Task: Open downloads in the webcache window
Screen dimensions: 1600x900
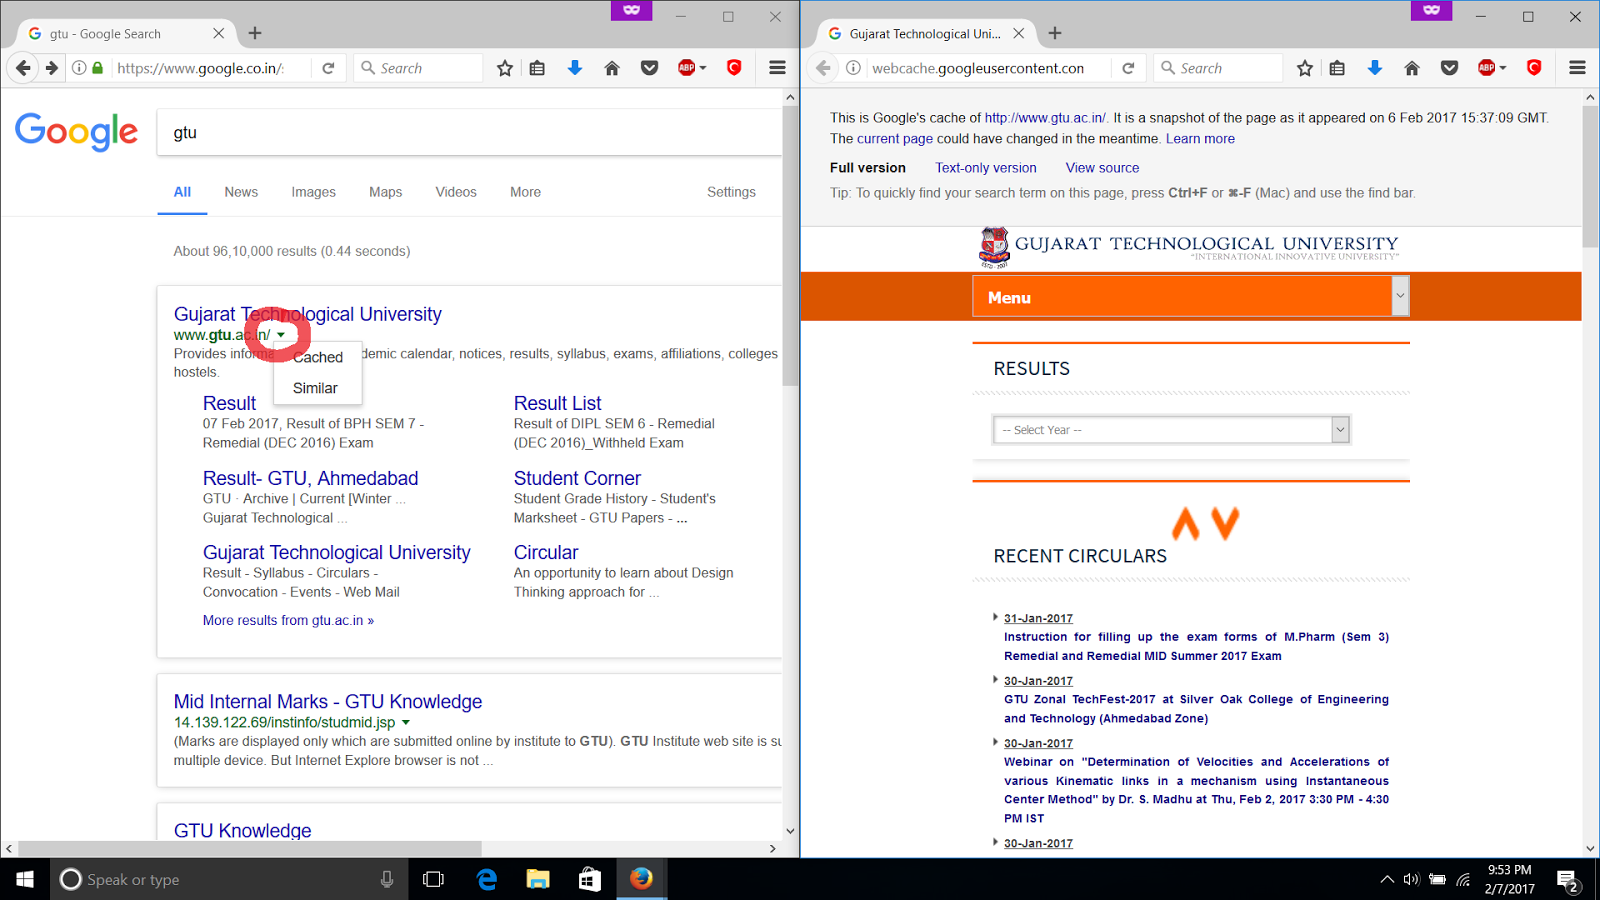Action: [x=1375, y=68]
